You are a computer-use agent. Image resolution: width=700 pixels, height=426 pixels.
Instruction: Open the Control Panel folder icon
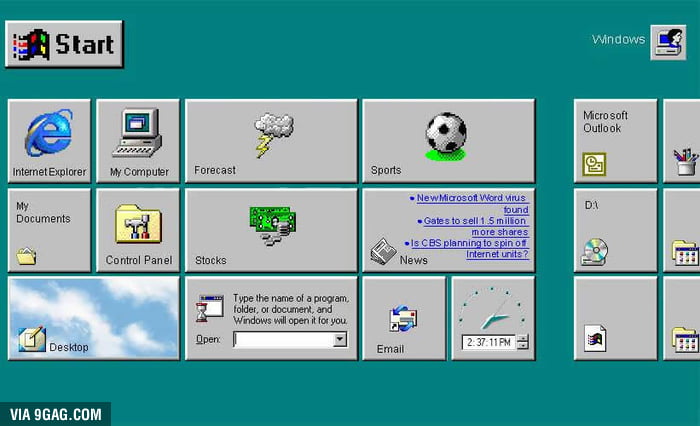138,224
